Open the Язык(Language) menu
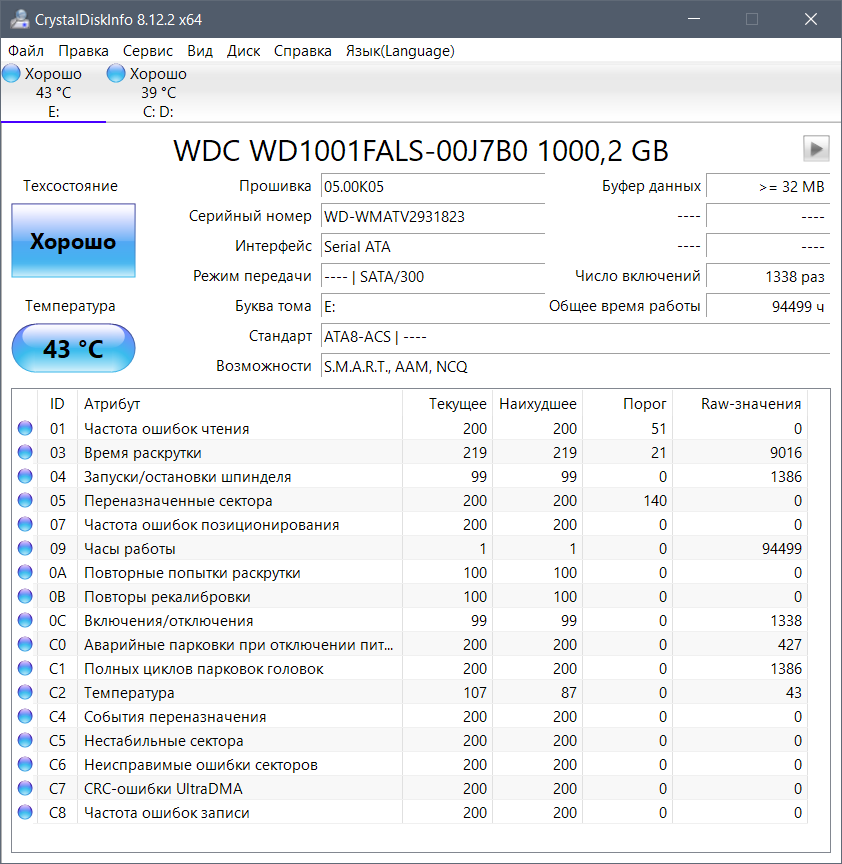The image size is (842, 864). 400,51
